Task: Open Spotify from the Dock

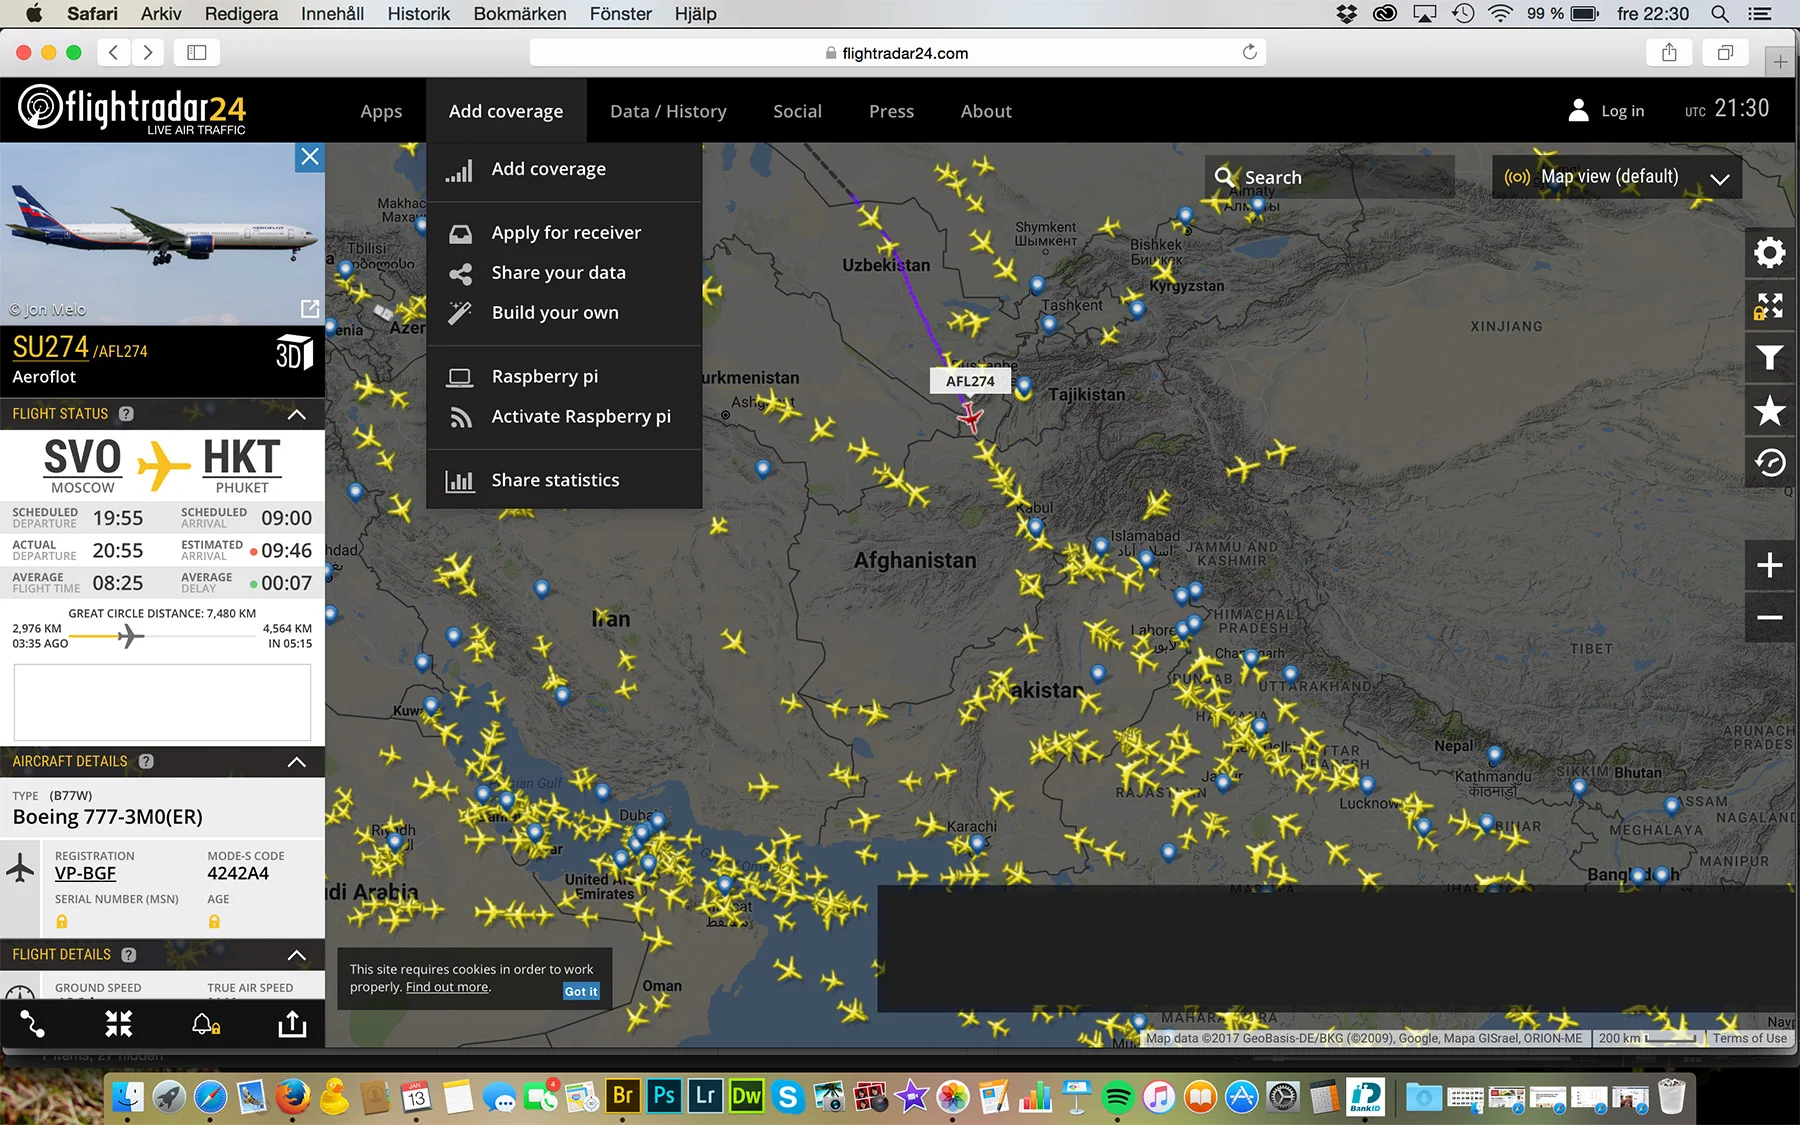Action: click(1117, 1097)
